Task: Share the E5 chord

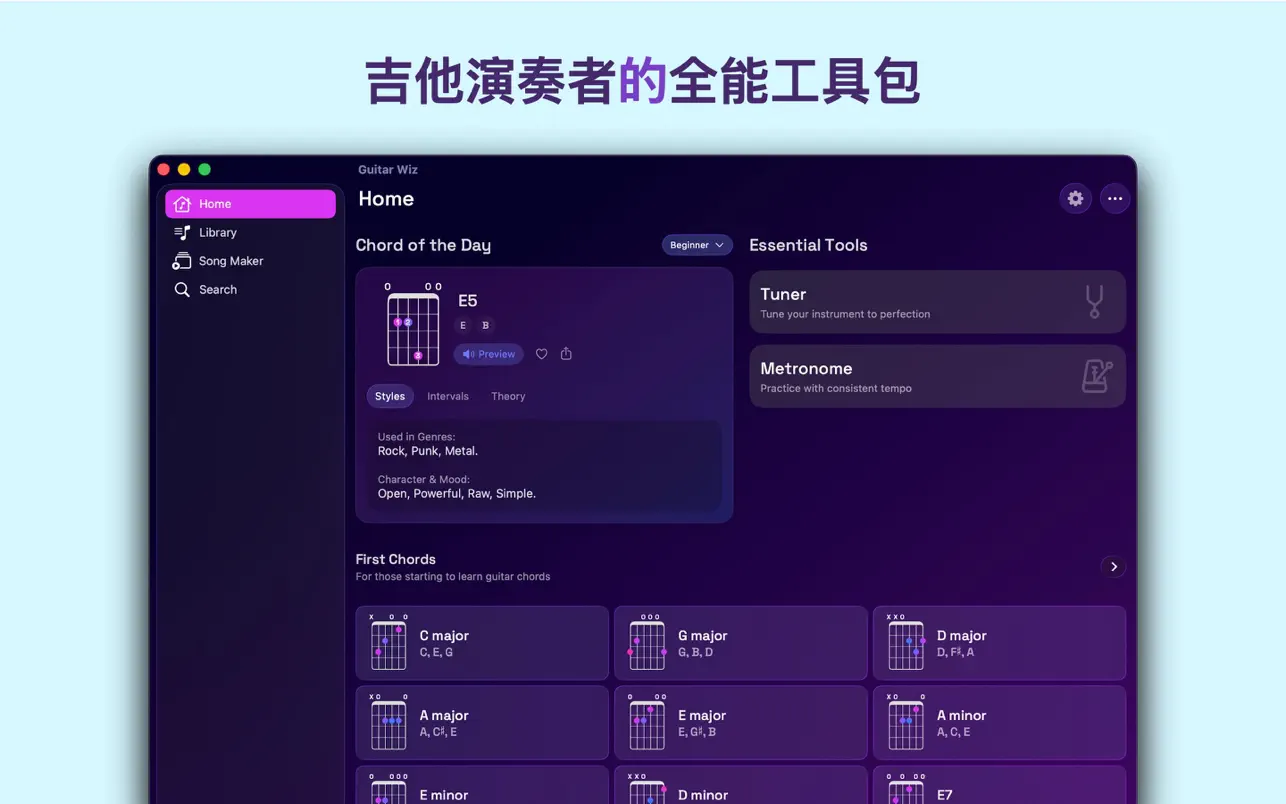Action: (566, 354)
